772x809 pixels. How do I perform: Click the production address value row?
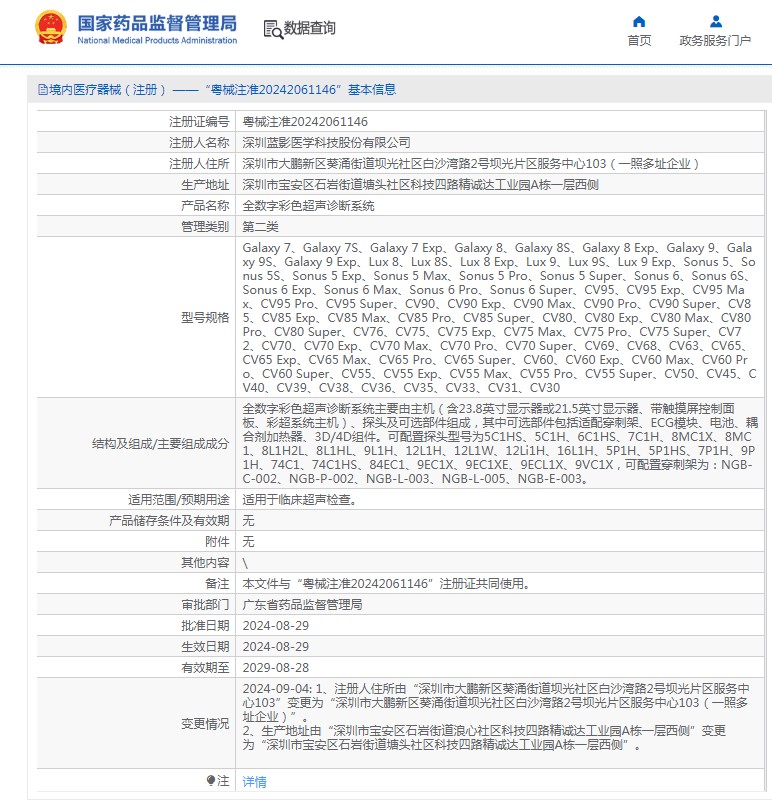(x=500, y=185)
